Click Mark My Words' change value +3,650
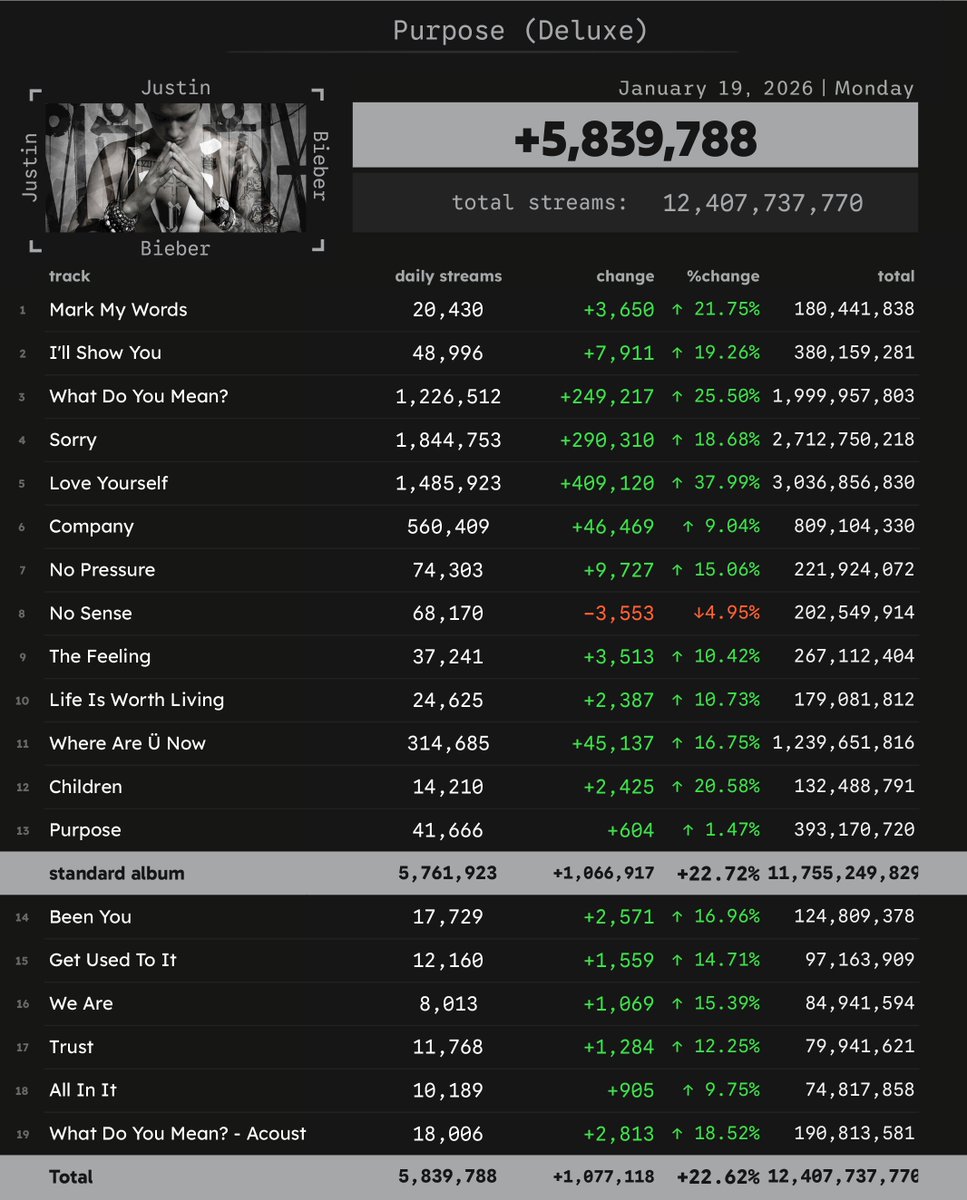 [618, 310]
